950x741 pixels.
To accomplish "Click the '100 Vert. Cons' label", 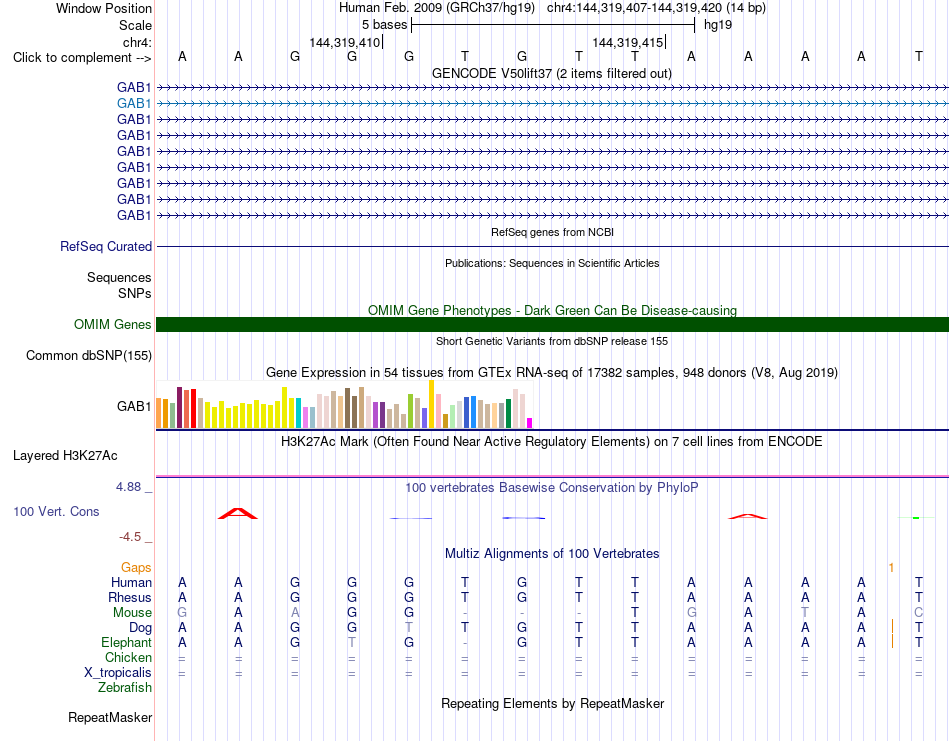I will pos(56,511).
